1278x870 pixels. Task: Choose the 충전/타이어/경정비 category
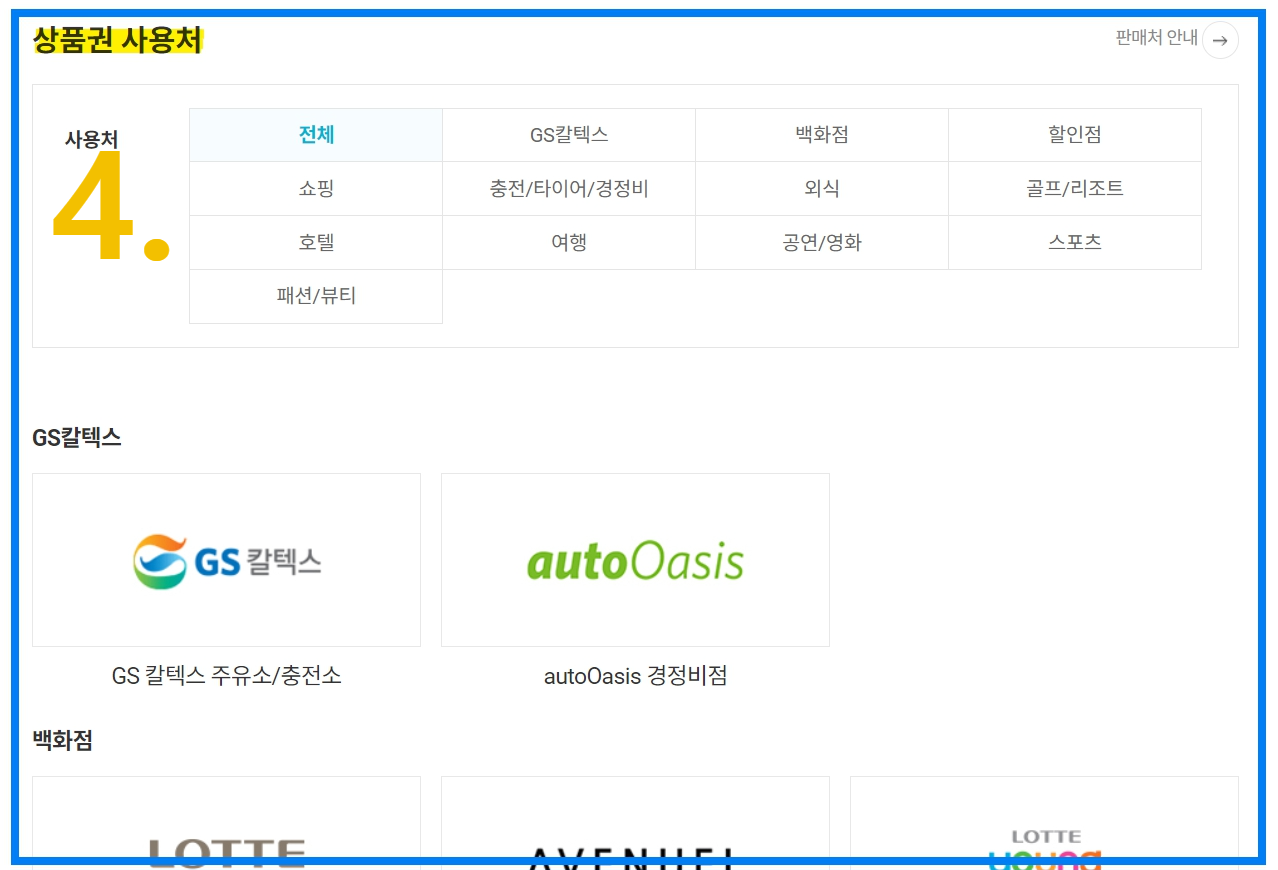click(568, 188)
